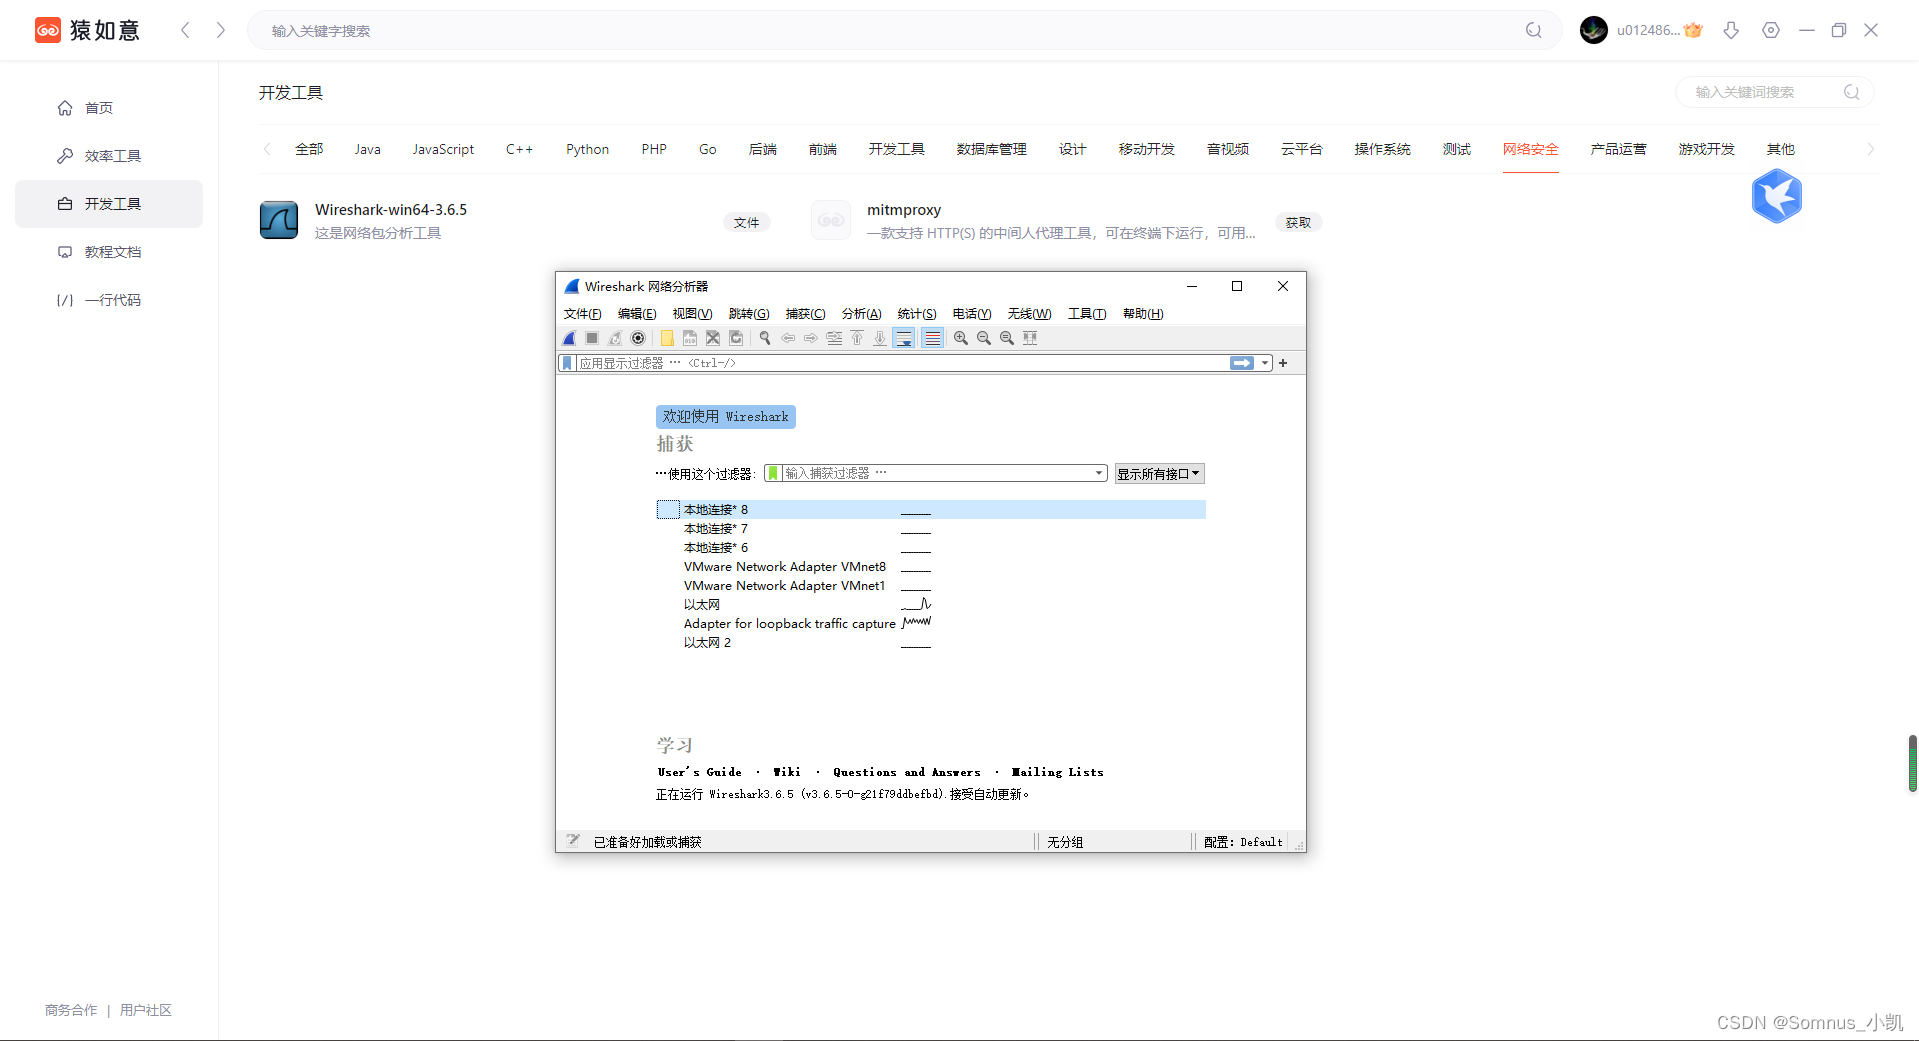This screenshot has width=1919, height=1041.
Task: Jump to last packet icon
Action: pos(880,338)
